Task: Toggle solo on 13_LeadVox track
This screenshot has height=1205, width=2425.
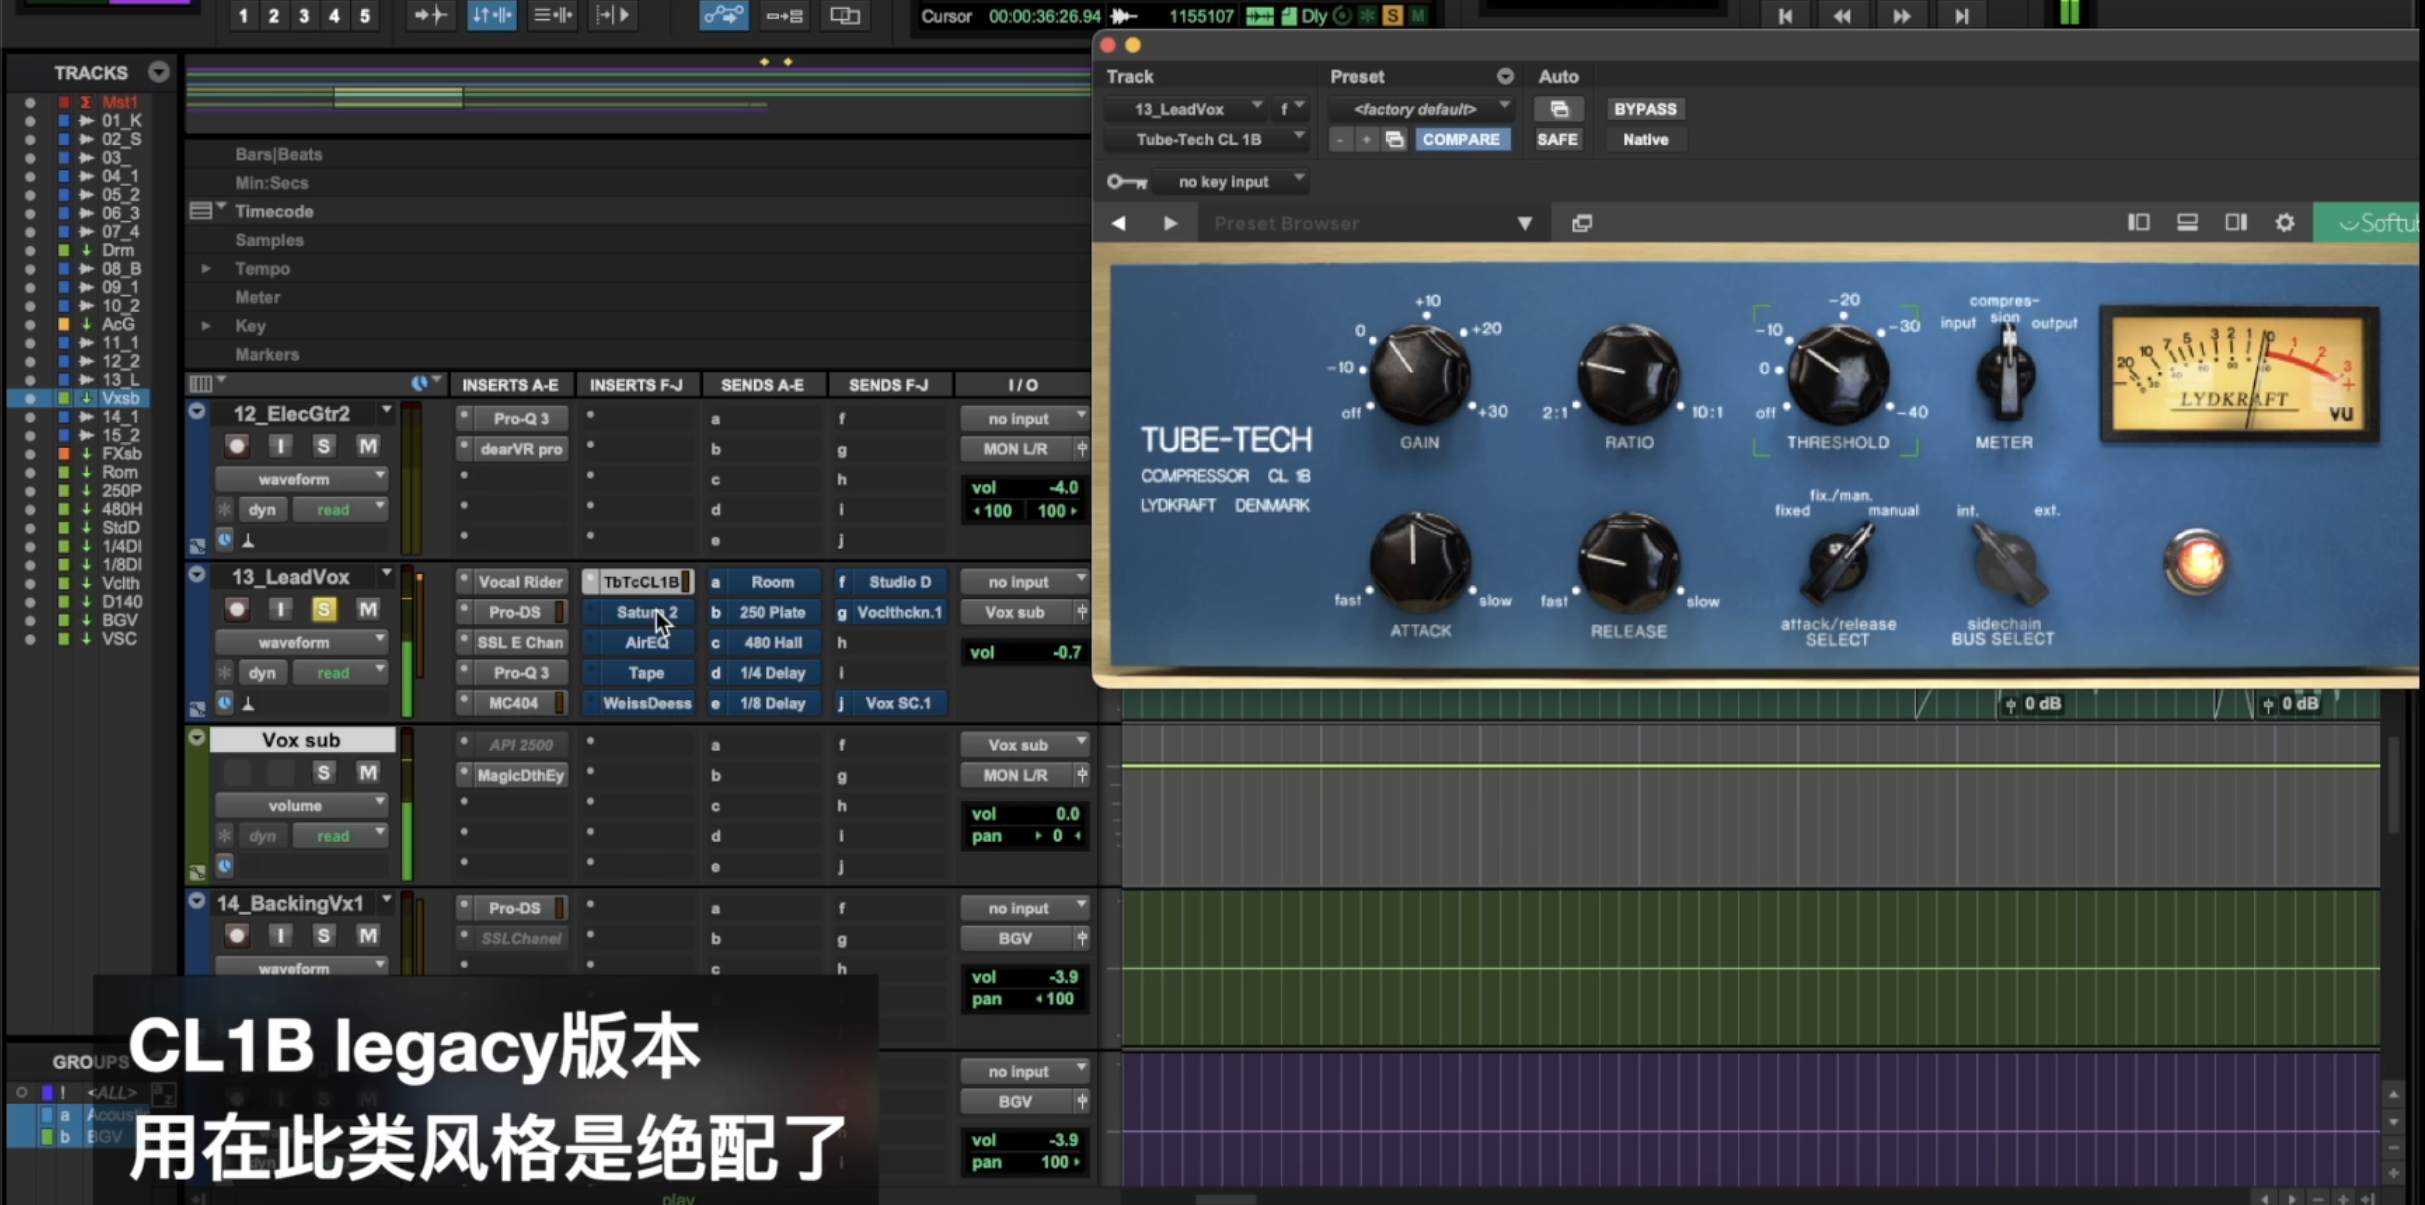Action: [323, 609]
